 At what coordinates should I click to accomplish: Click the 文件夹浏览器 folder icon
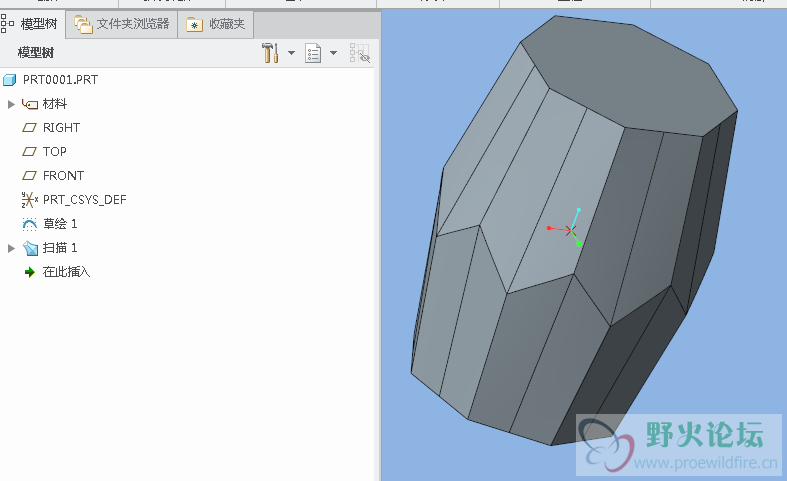click(x=83, y=24)
